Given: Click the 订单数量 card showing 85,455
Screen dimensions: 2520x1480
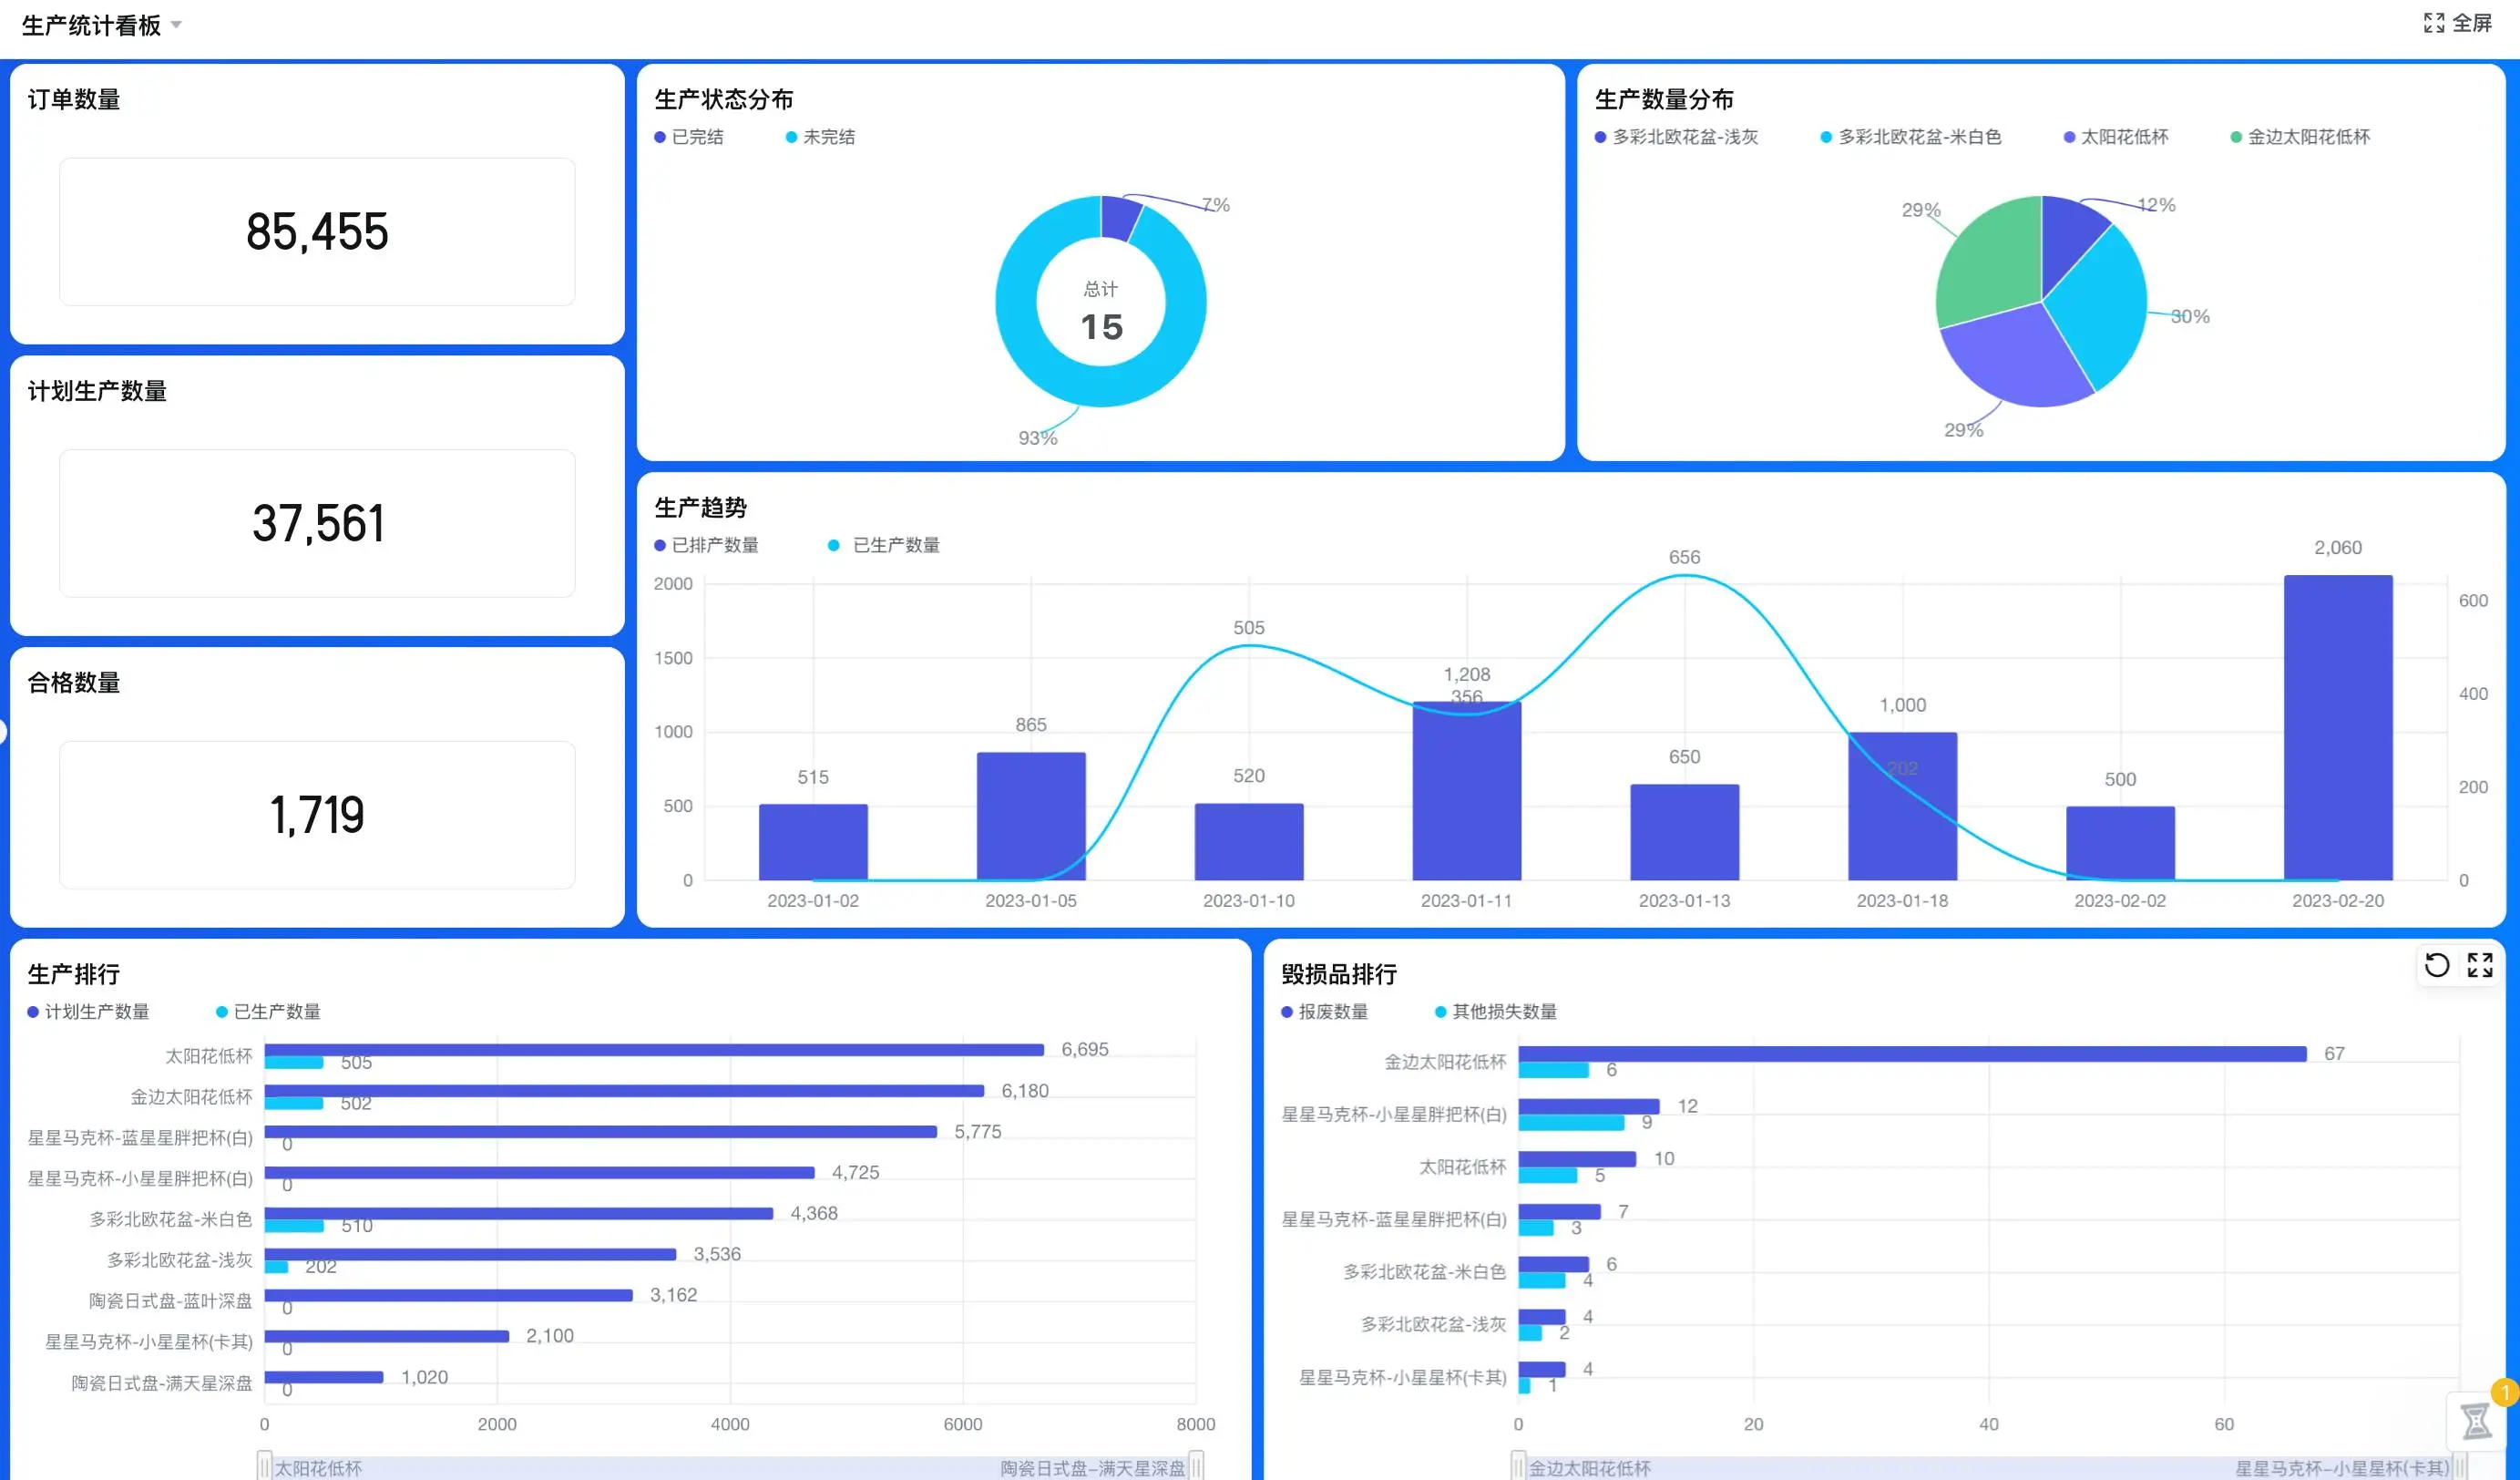Looking at the screenshot, I should click(317, 232).
